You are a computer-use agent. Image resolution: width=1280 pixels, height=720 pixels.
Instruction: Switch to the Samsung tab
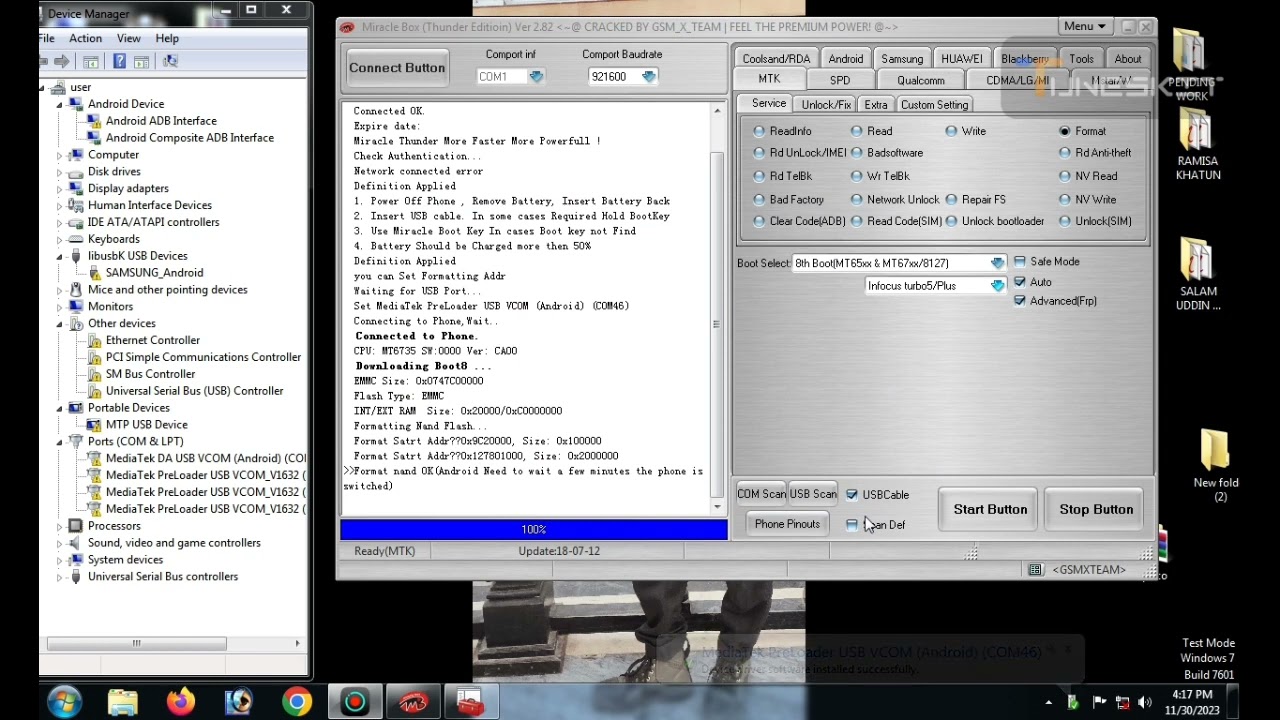902,59
